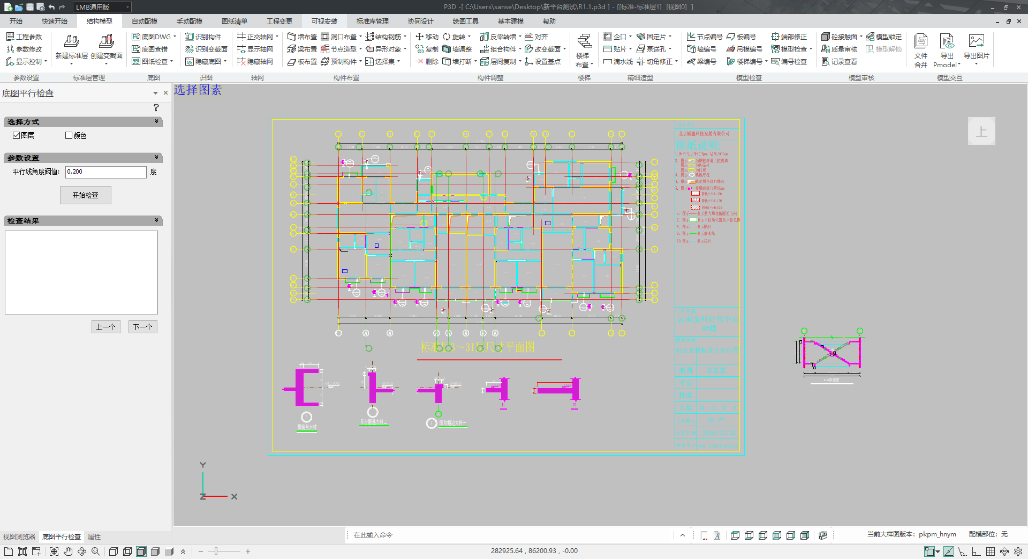Click the 导出图片 icon
Viewport: 1028px width, 559px height.
[974, 42]
